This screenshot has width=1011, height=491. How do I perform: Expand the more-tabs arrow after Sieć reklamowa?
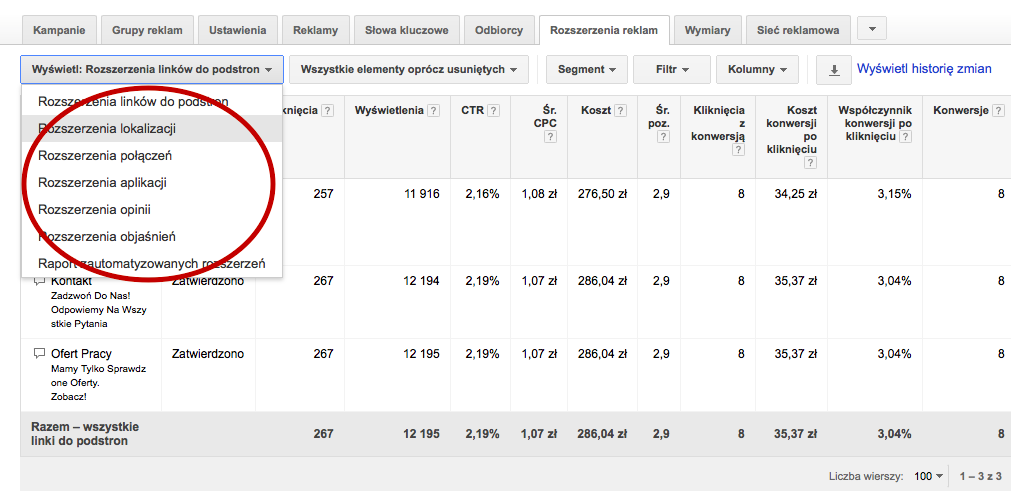click(x=872, y=29)
